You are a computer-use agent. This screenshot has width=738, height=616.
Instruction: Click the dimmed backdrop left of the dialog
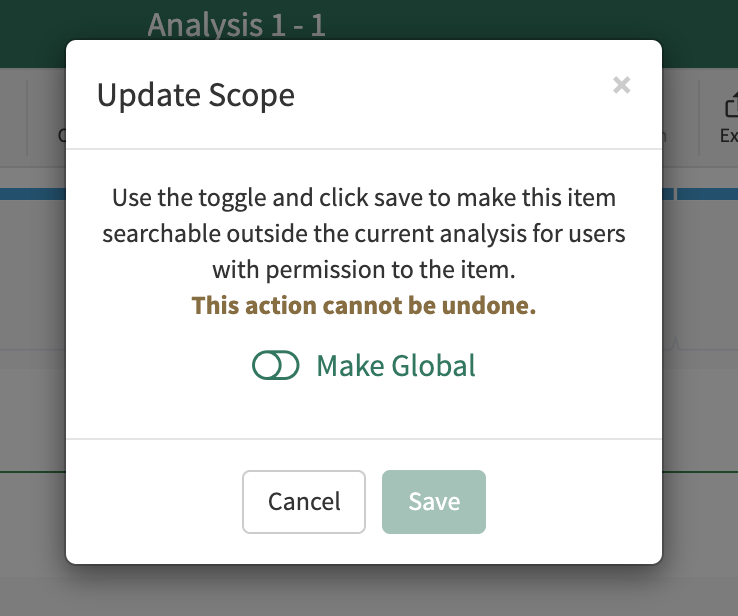click(32, 400)
